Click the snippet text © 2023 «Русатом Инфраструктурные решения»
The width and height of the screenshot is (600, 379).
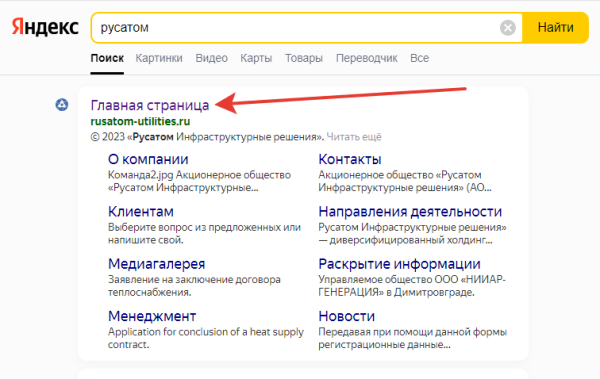[207, 137]
